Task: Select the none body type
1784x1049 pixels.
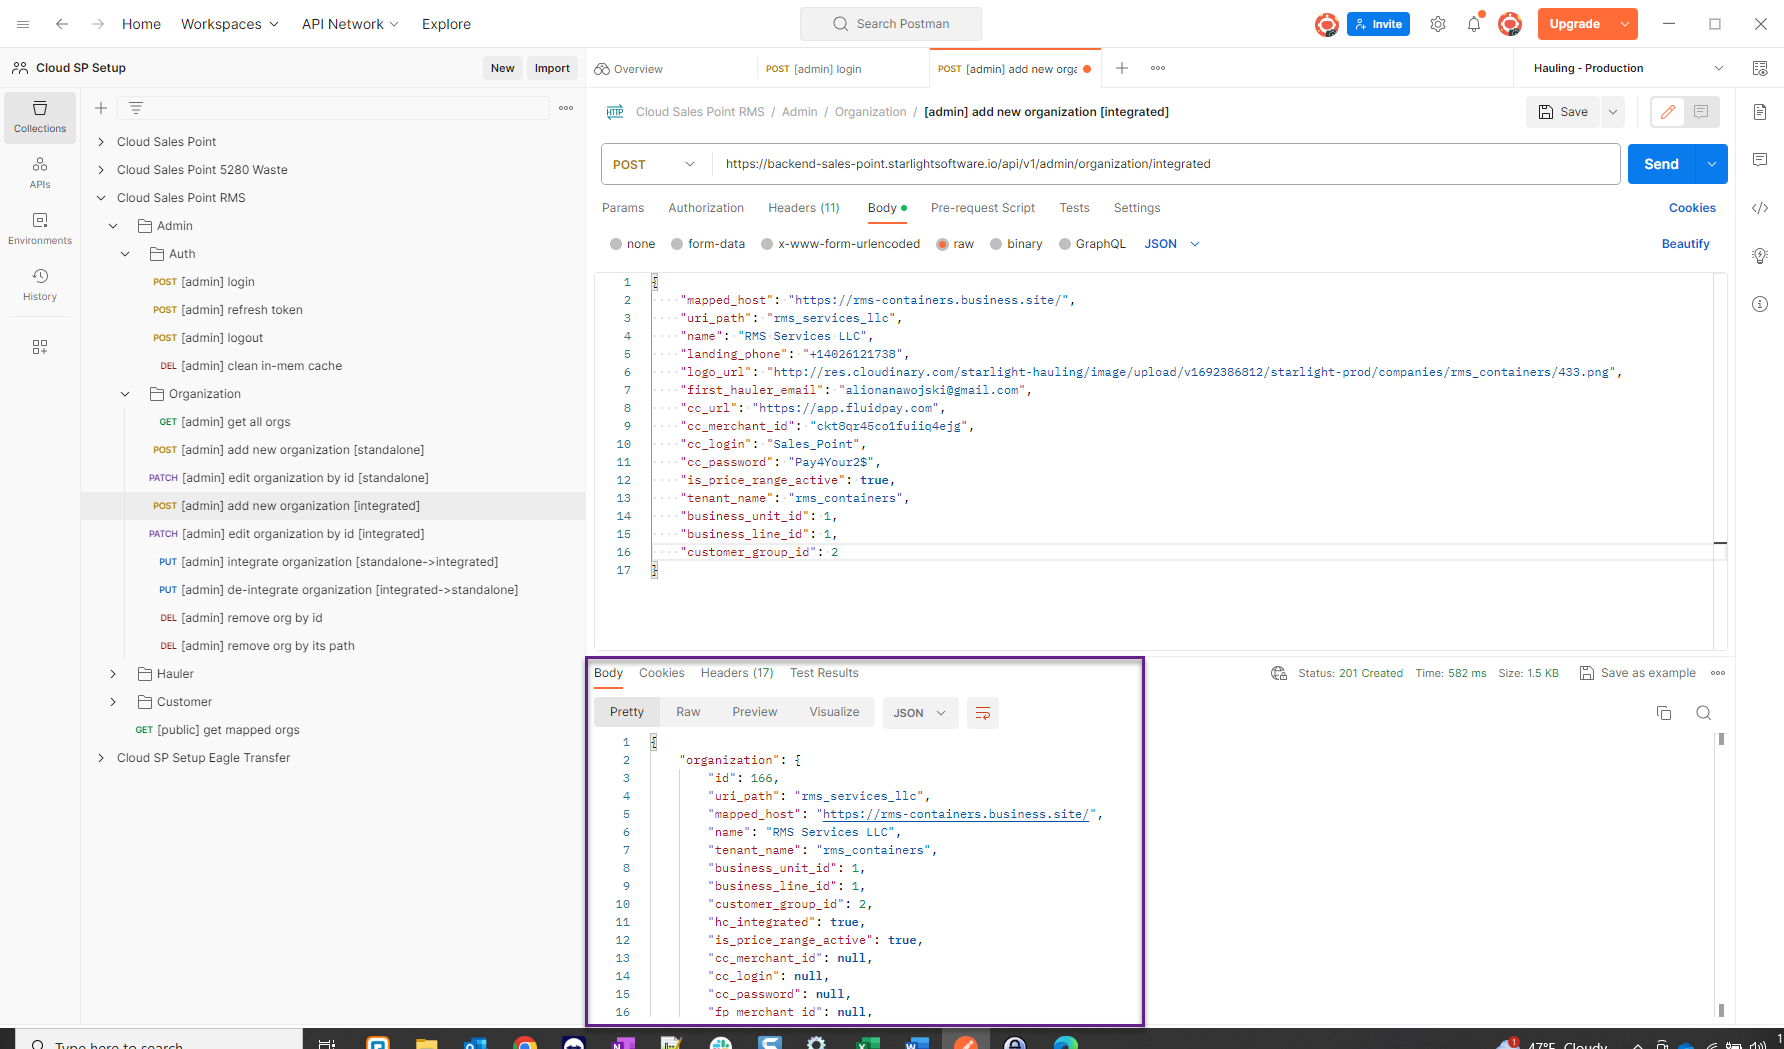Action: pyautogui.click(x=615, y=244)
